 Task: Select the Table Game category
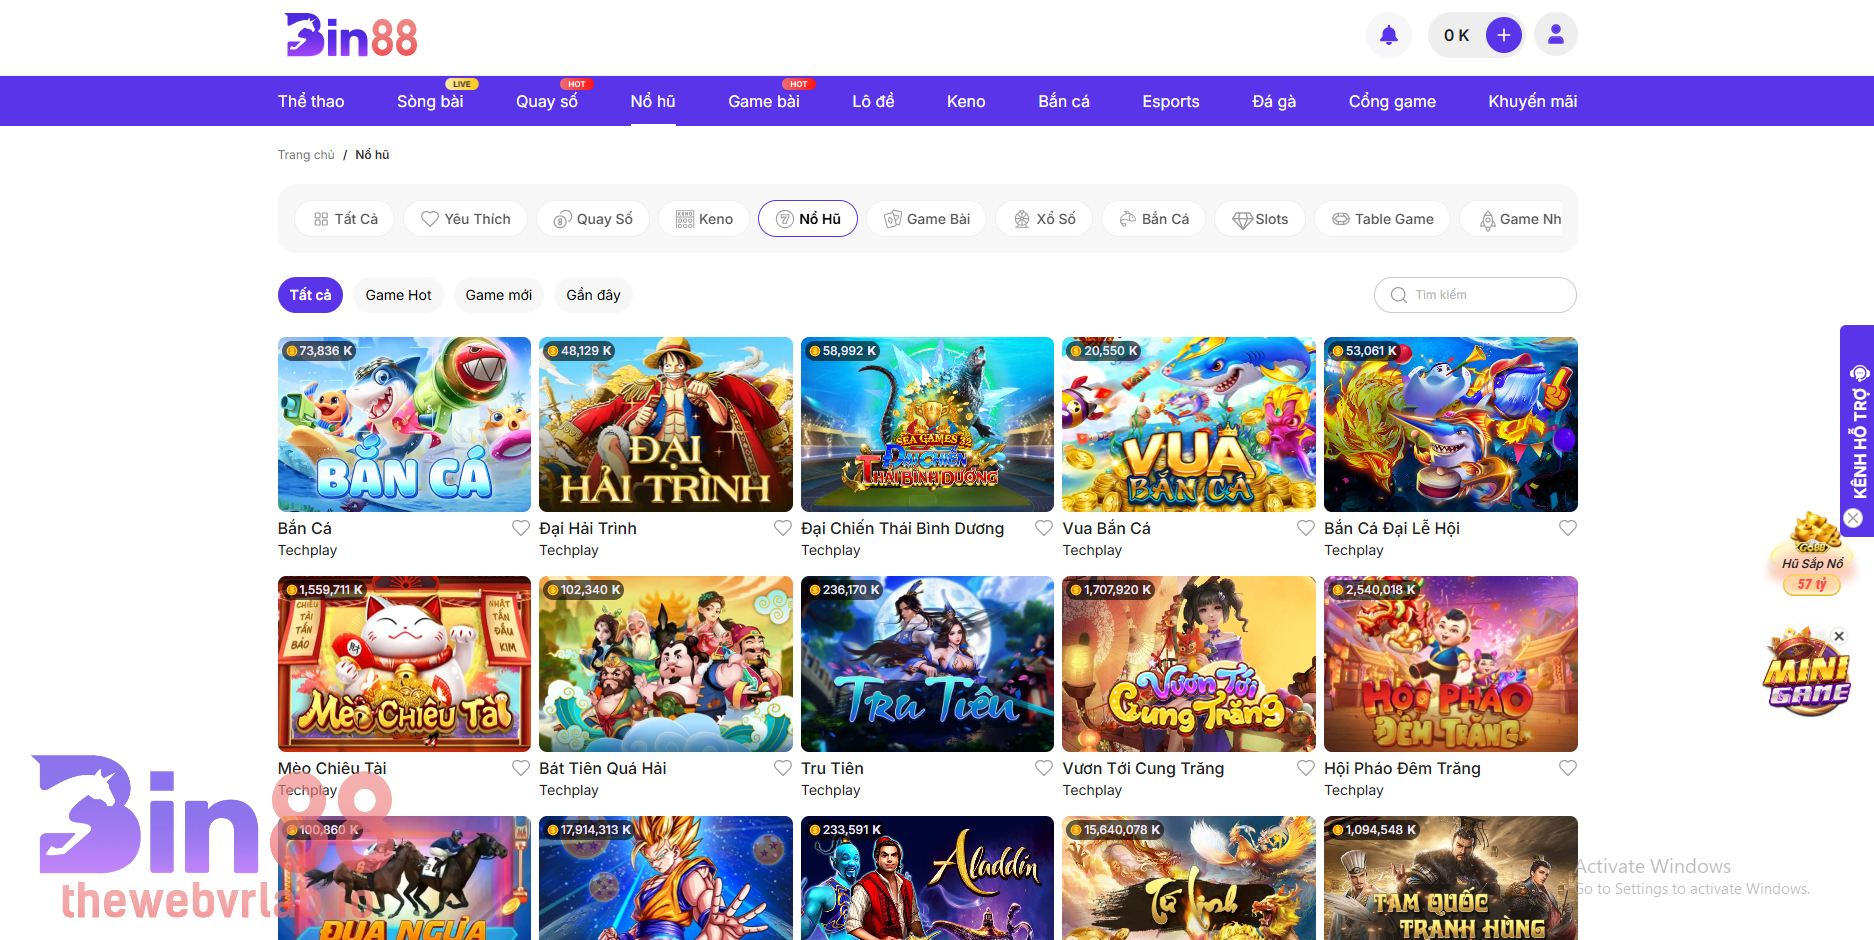tap(1382, 219)
